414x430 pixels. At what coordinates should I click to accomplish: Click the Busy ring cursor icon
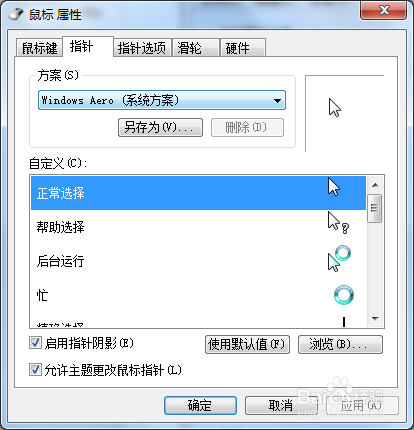pos(344,295)
